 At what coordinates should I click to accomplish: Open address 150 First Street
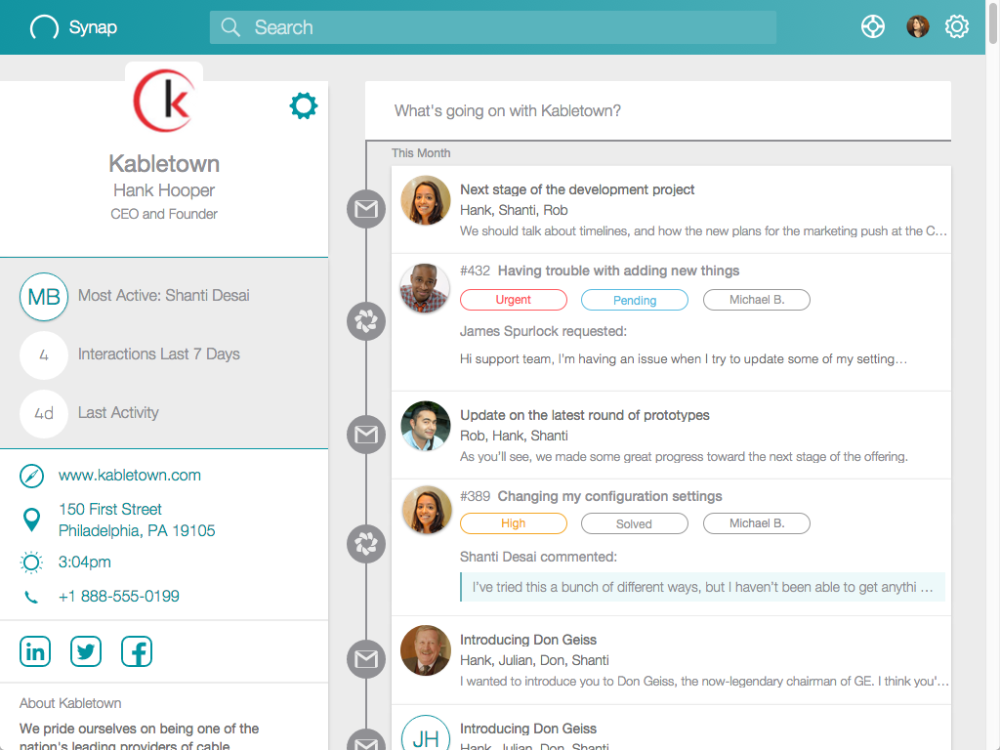[x=136, y=520]
